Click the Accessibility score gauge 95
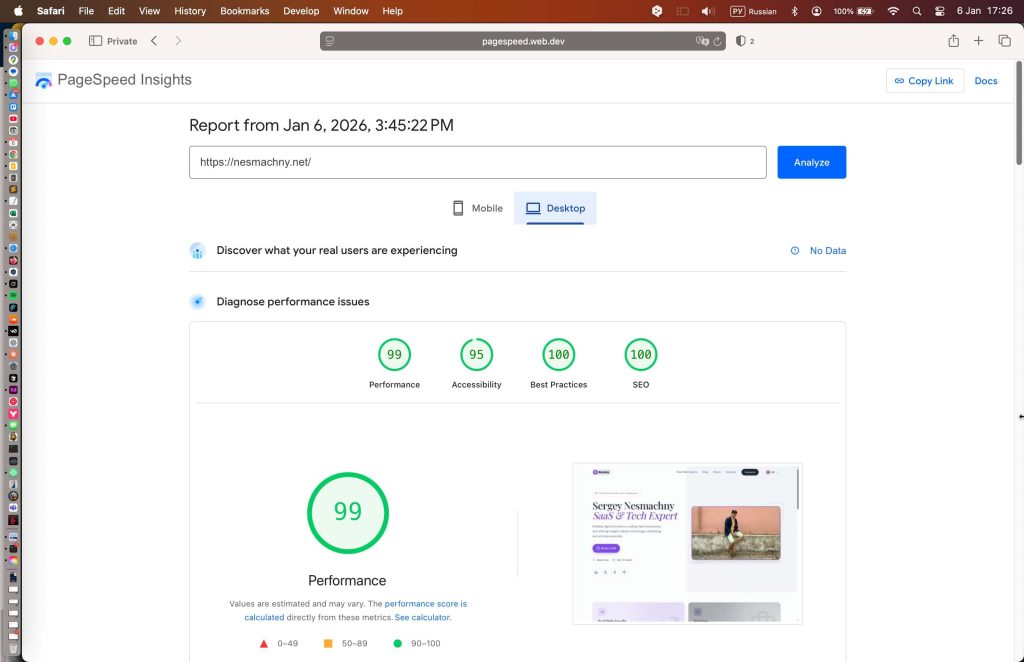1024x662 pixels. 476,355
